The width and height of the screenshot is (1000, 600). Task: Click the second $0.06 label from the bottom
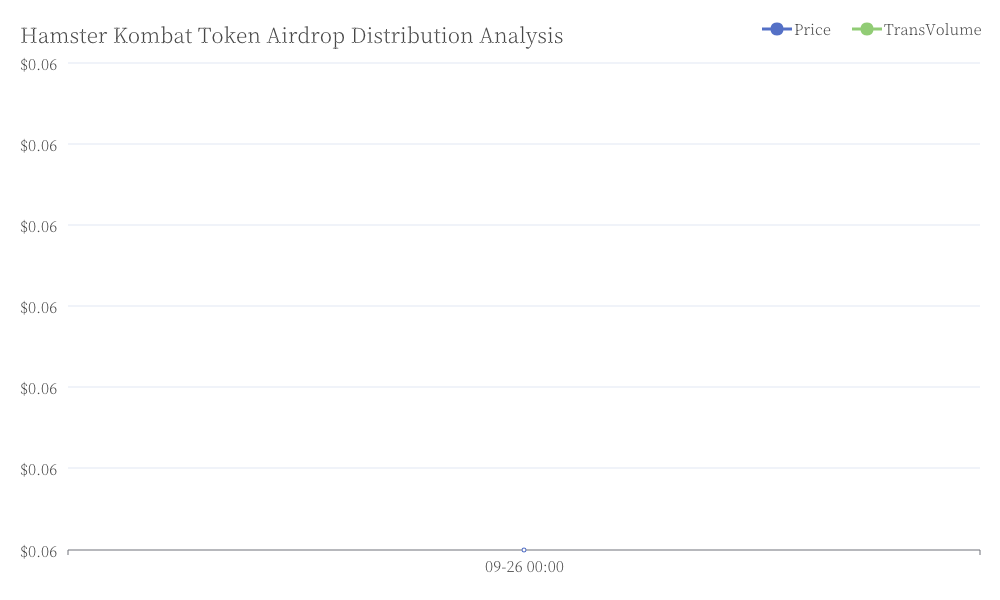tap(38, 469)
